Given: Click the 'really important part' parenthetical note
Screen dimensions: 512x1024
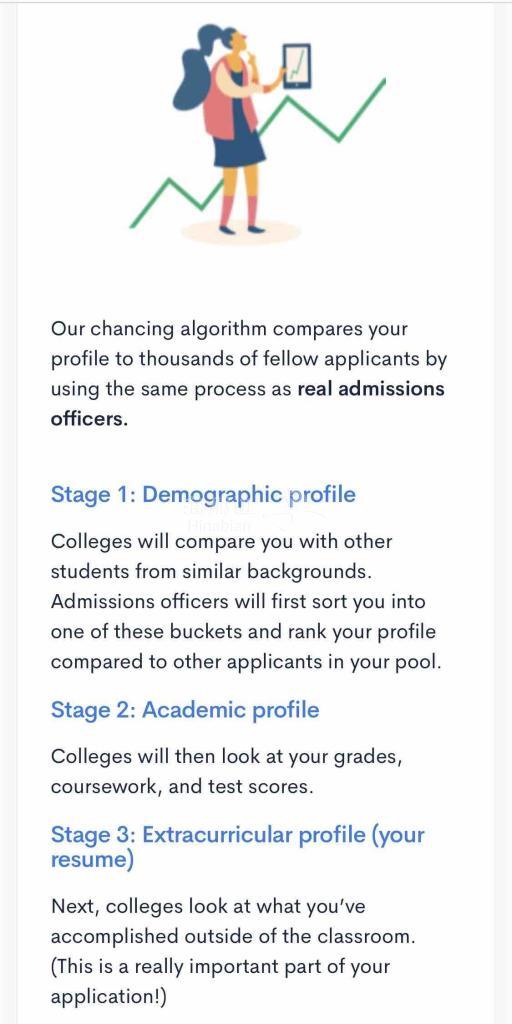Looking at the screenshot, I should [x=220, y=982].
